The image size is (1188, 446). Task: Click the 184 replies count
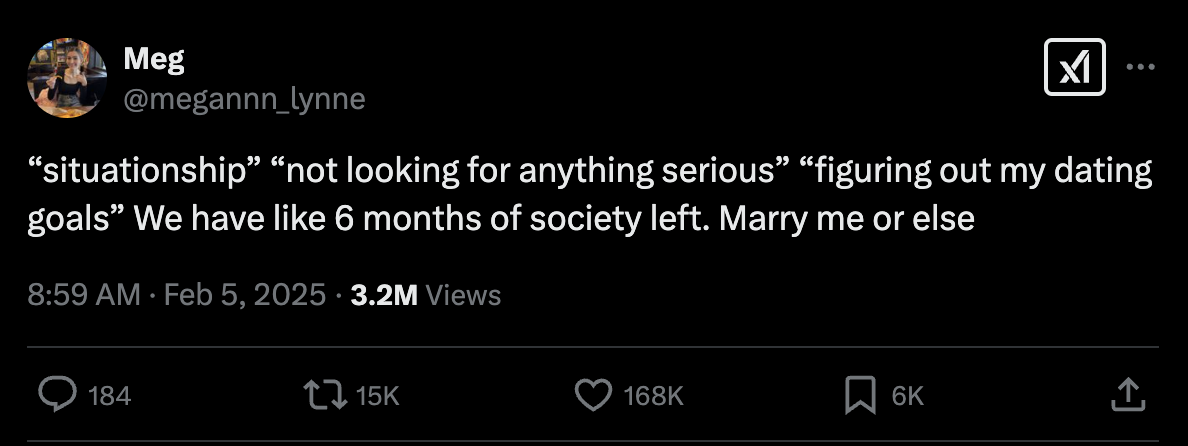pos(110,396)
